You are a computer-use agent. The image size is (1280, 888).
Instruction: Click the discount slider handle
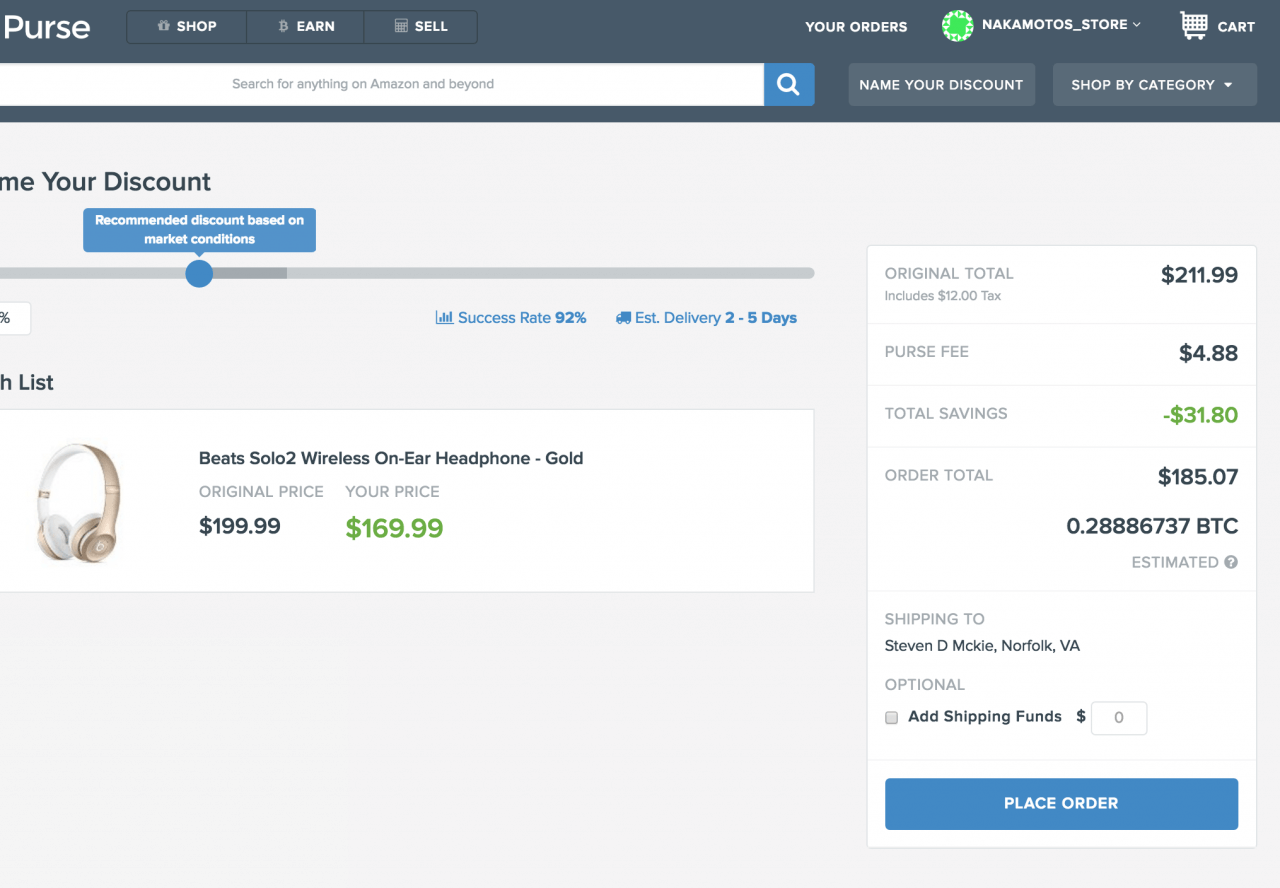(x=199, y=273)
